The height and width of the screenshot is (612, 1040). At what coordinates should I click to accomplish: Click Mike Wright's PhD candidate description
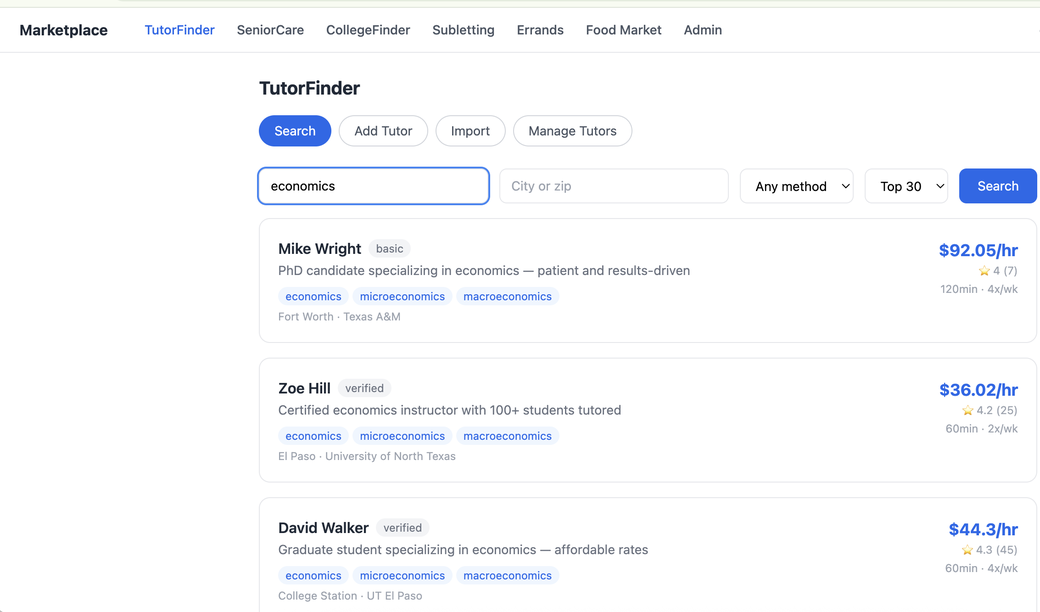pos(484,271)
